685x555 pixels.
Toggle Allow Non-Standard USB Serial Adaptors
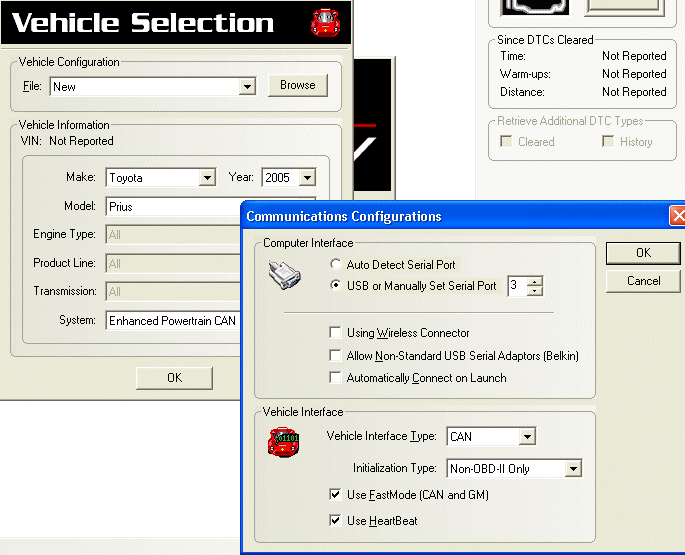point(336,356)
